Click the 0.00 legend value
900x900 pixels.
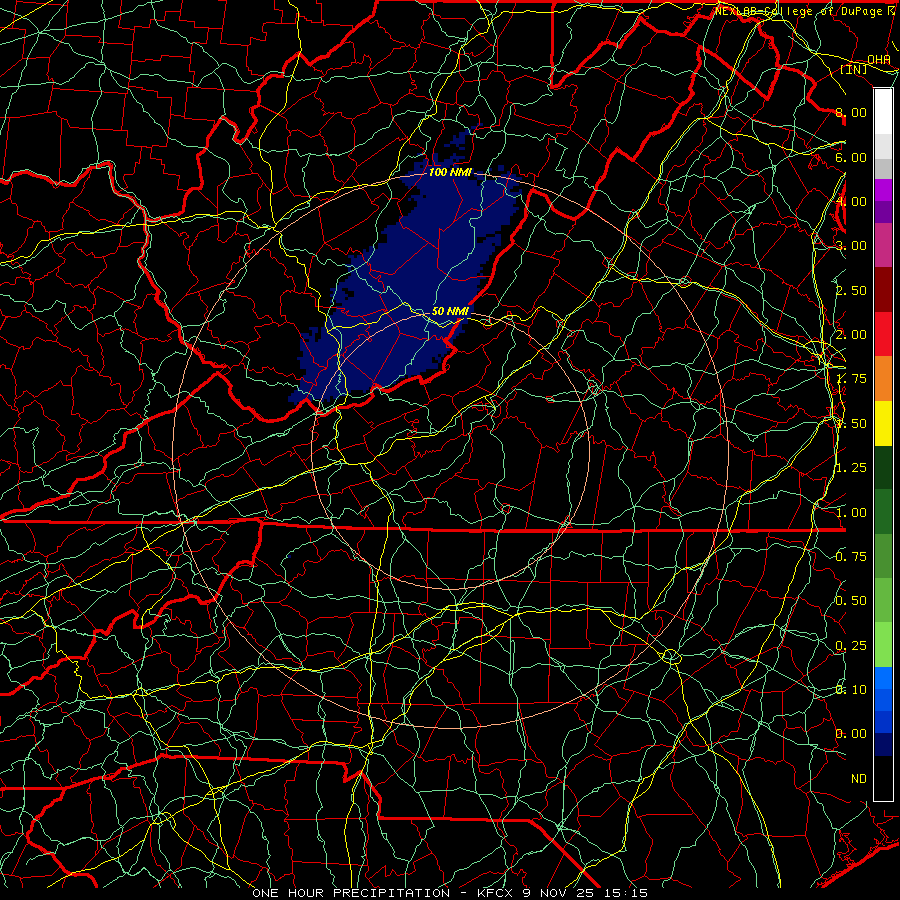(x=852, y=734)
